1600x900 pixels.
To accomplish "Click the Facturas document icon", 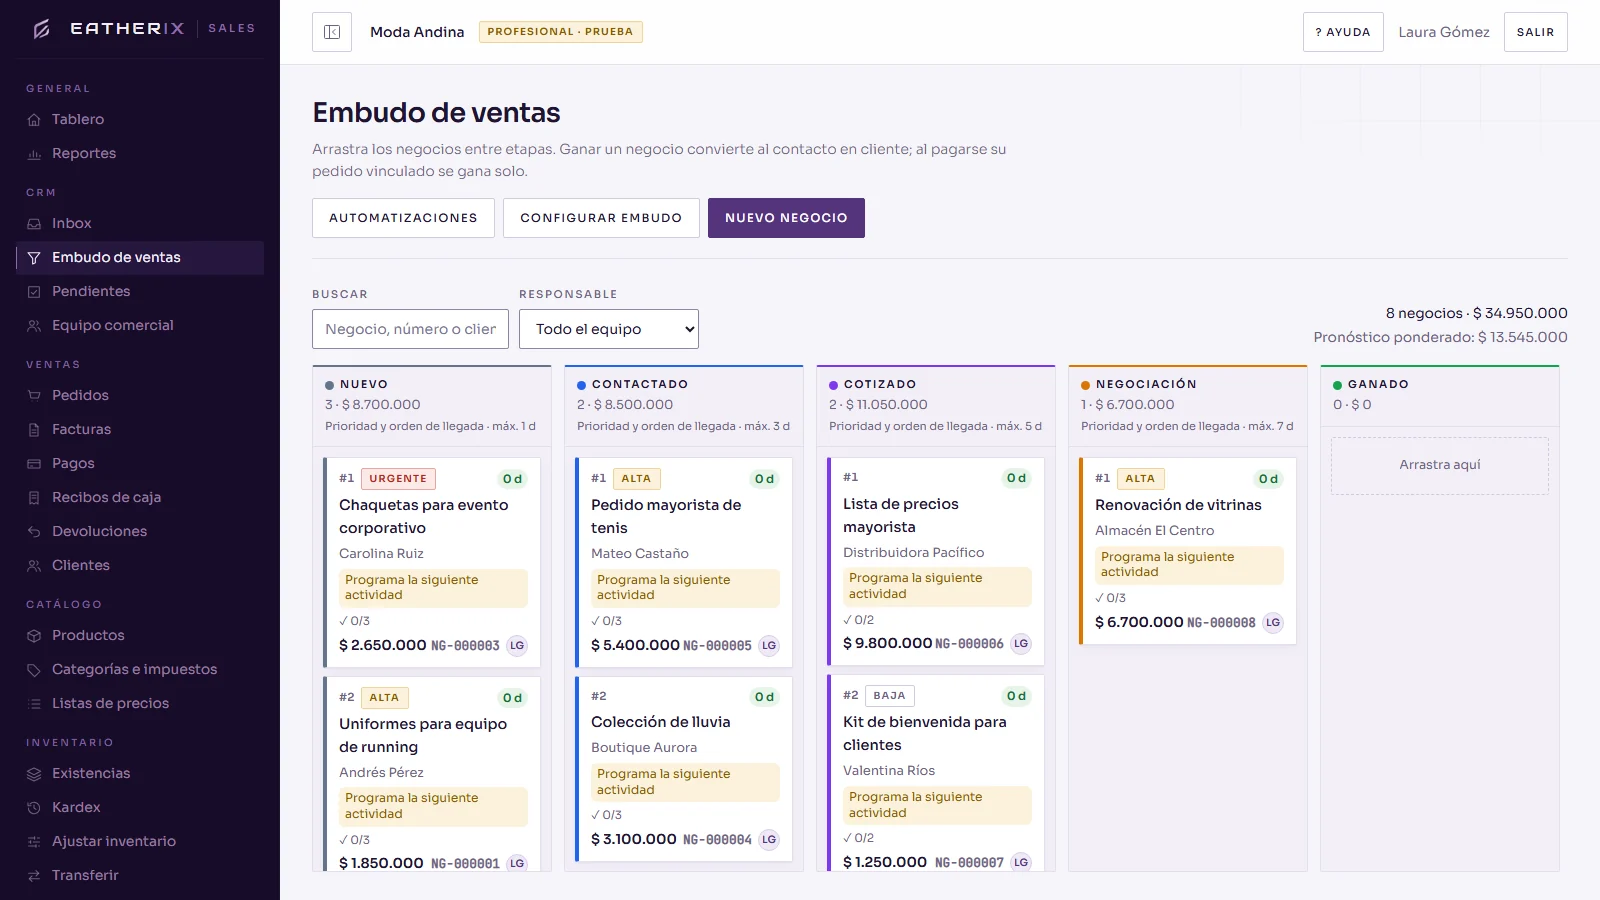I will (x=34, y=430).
